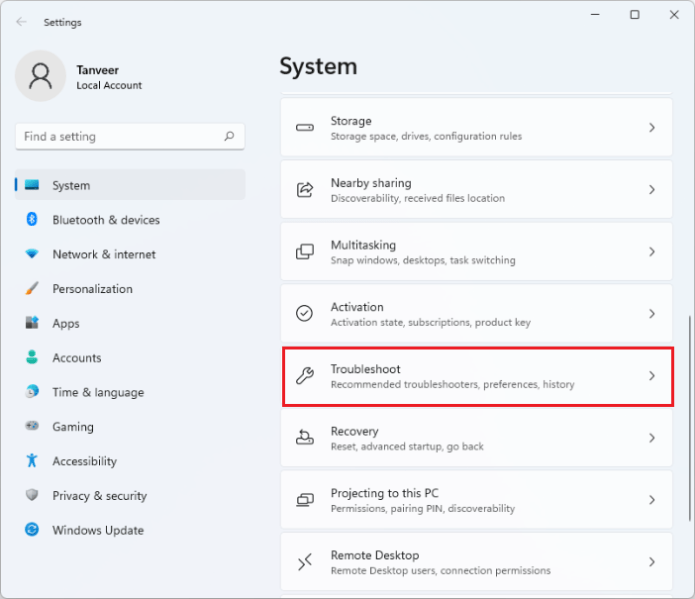Open the Storage settings title

(351, 121)
